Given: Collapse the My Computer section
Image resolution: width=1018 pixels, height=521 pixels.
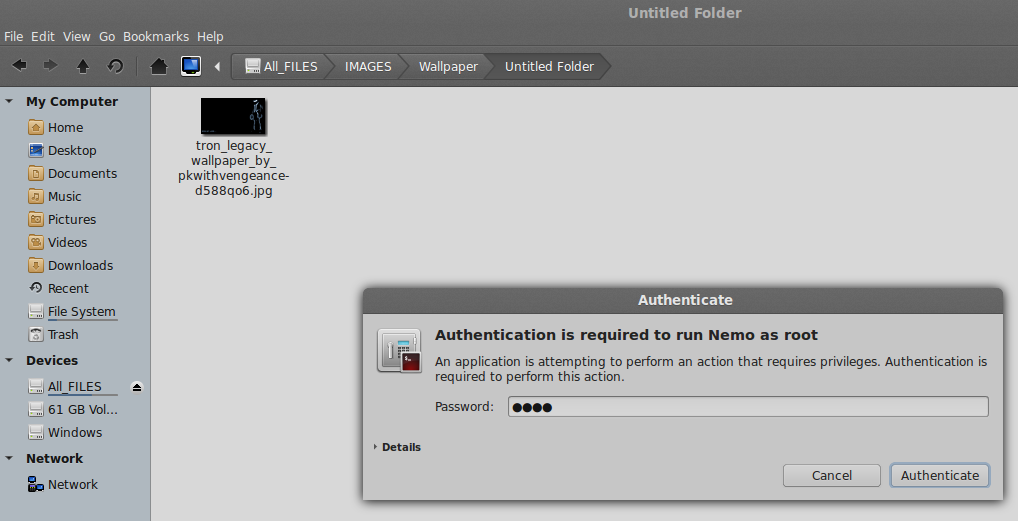Looking at the screenshot, I should click(9, 102).
